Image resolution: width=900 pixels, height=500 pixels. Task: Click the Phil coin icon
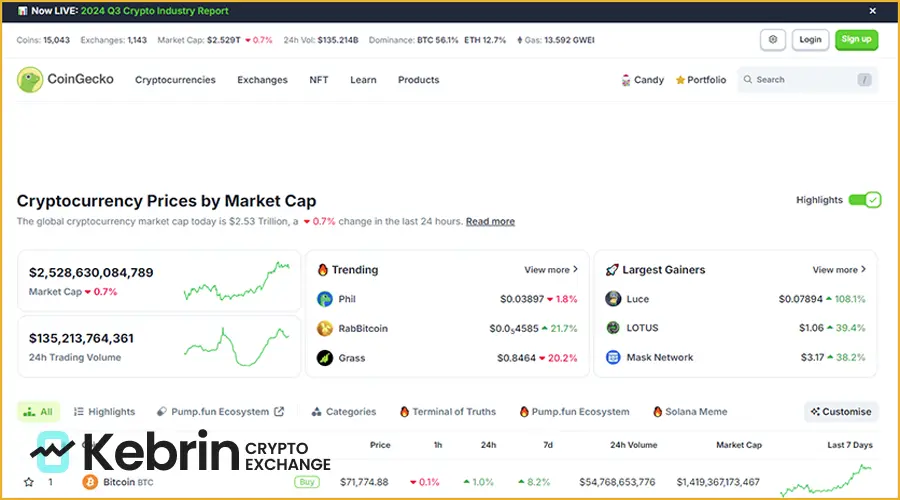325,299
